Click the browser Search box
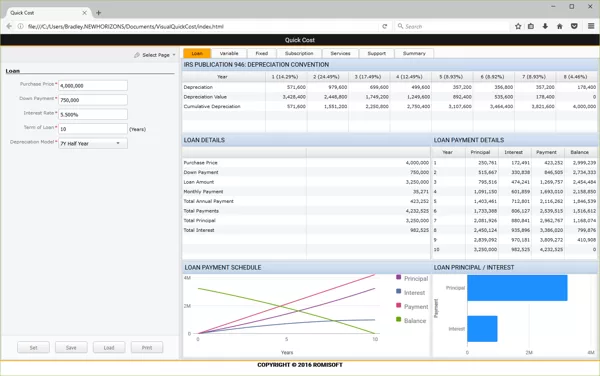 coord(452,26)
